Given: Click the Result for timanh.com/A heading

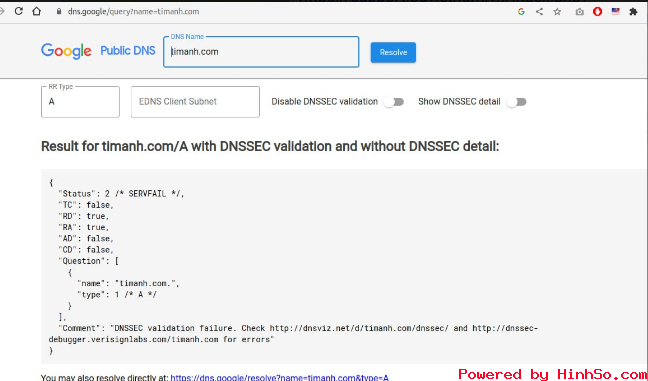Looking at the screenshot, I should click(270, 146).
